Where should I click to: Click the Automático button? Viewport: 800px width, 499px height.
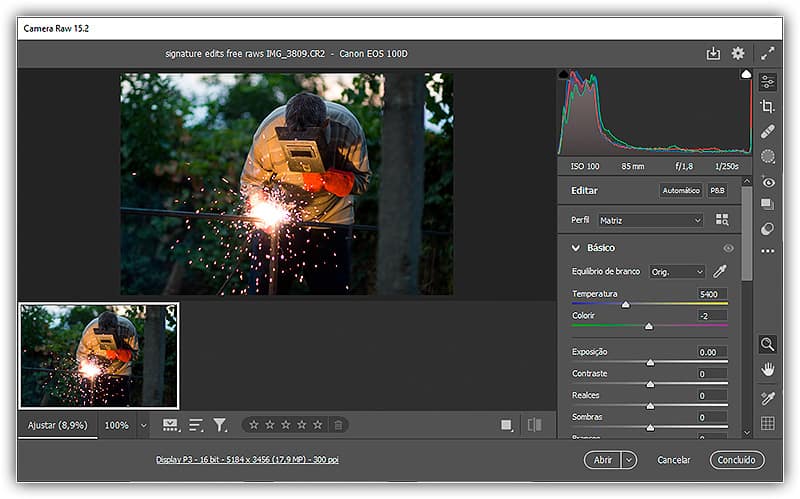point(681,190)
